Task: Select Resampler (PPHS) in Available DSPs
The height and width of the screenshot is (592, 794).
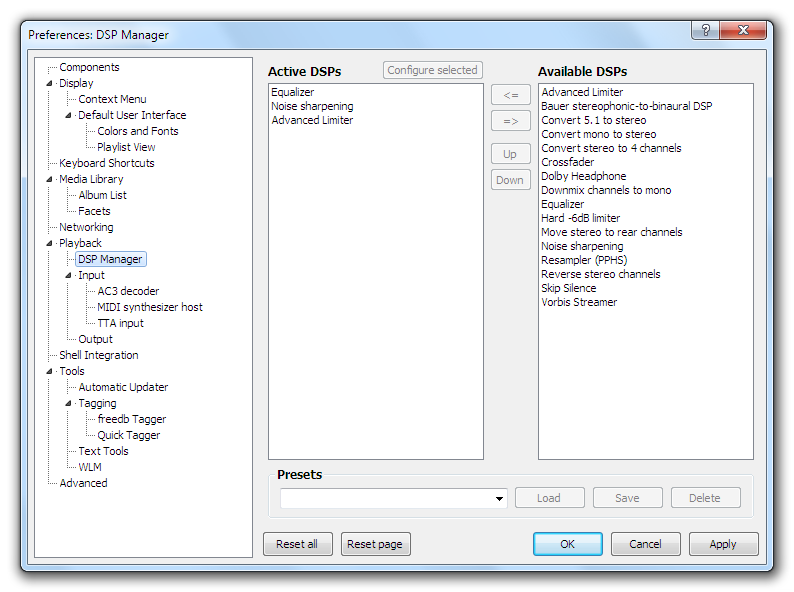Action: coord(584,260)
